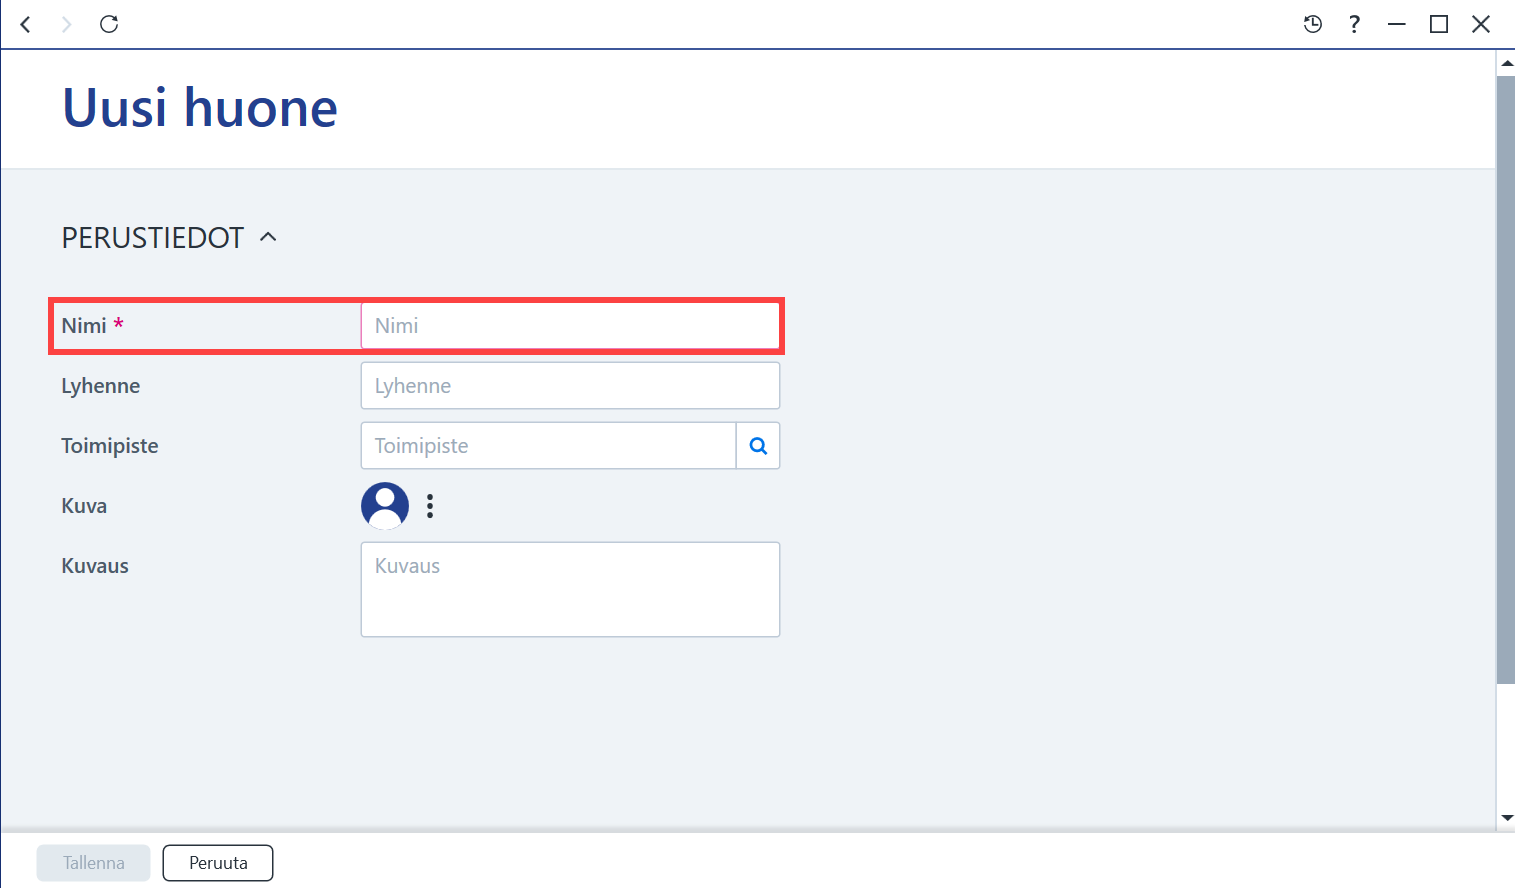Image resolution: width=1515 pixels, height=888 pixels.
Task: Focus the Nimi input field
Action: click(570, 326)
